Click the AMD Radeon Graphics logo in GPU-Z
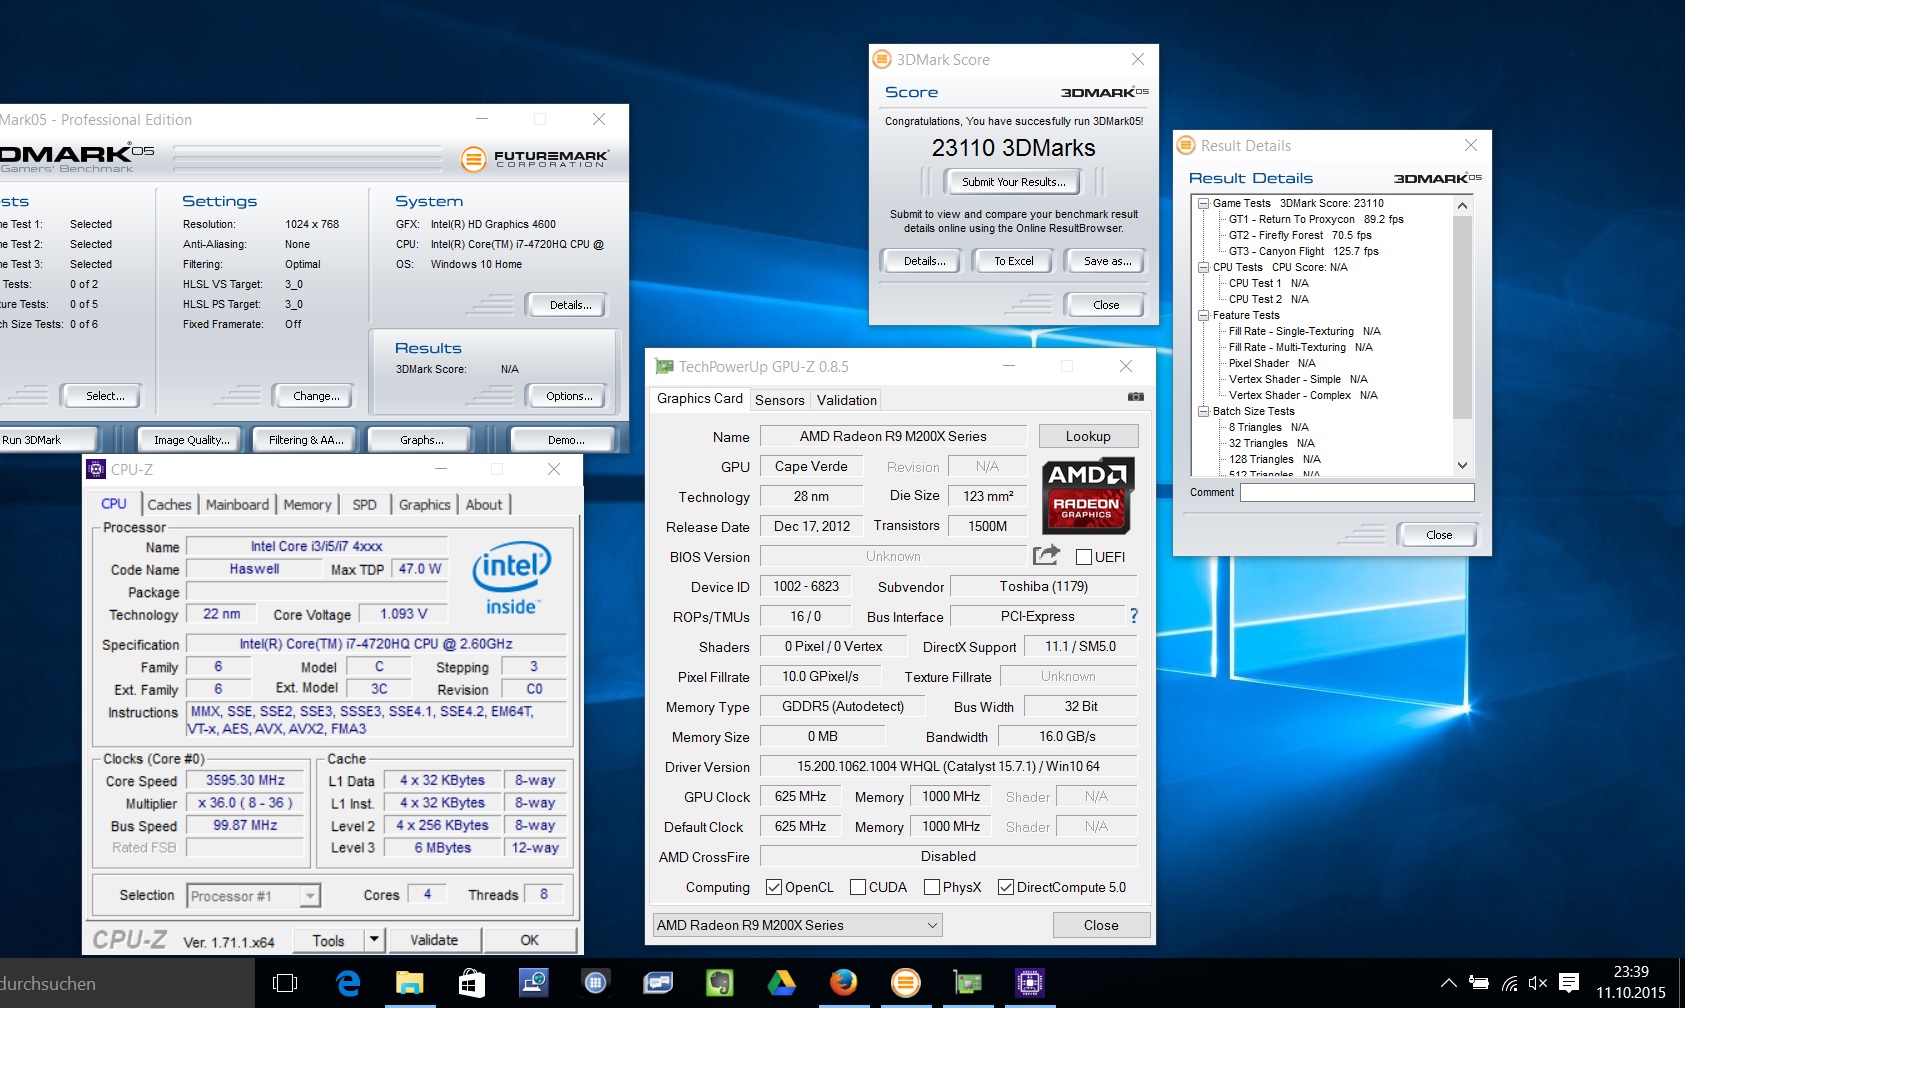1920x1080 pixels. pos(1088,495)
